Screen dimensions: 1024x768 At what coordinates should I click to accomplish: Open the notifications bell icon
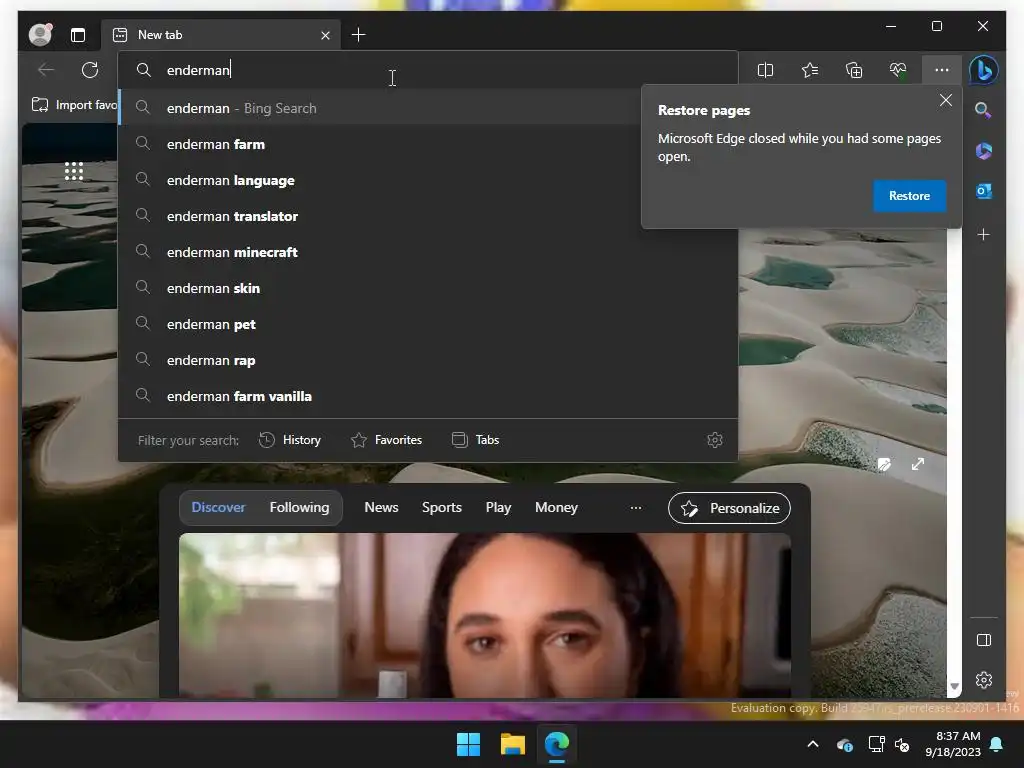pyautogui.click(x=997, y=744)
